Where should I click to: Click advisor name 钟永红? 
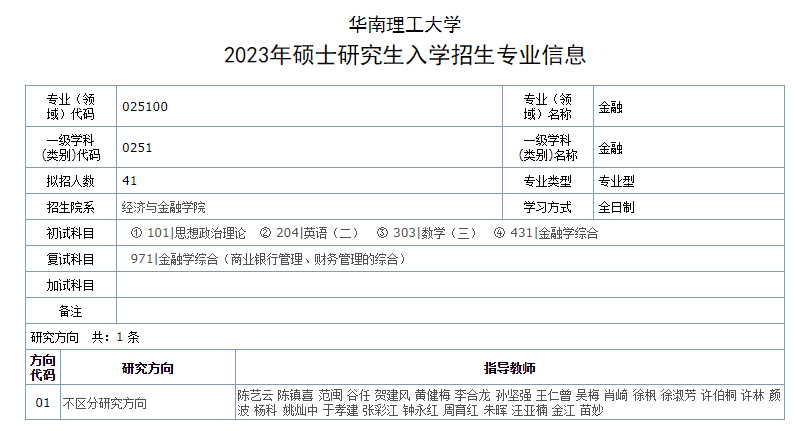click(x=420, y=410)
